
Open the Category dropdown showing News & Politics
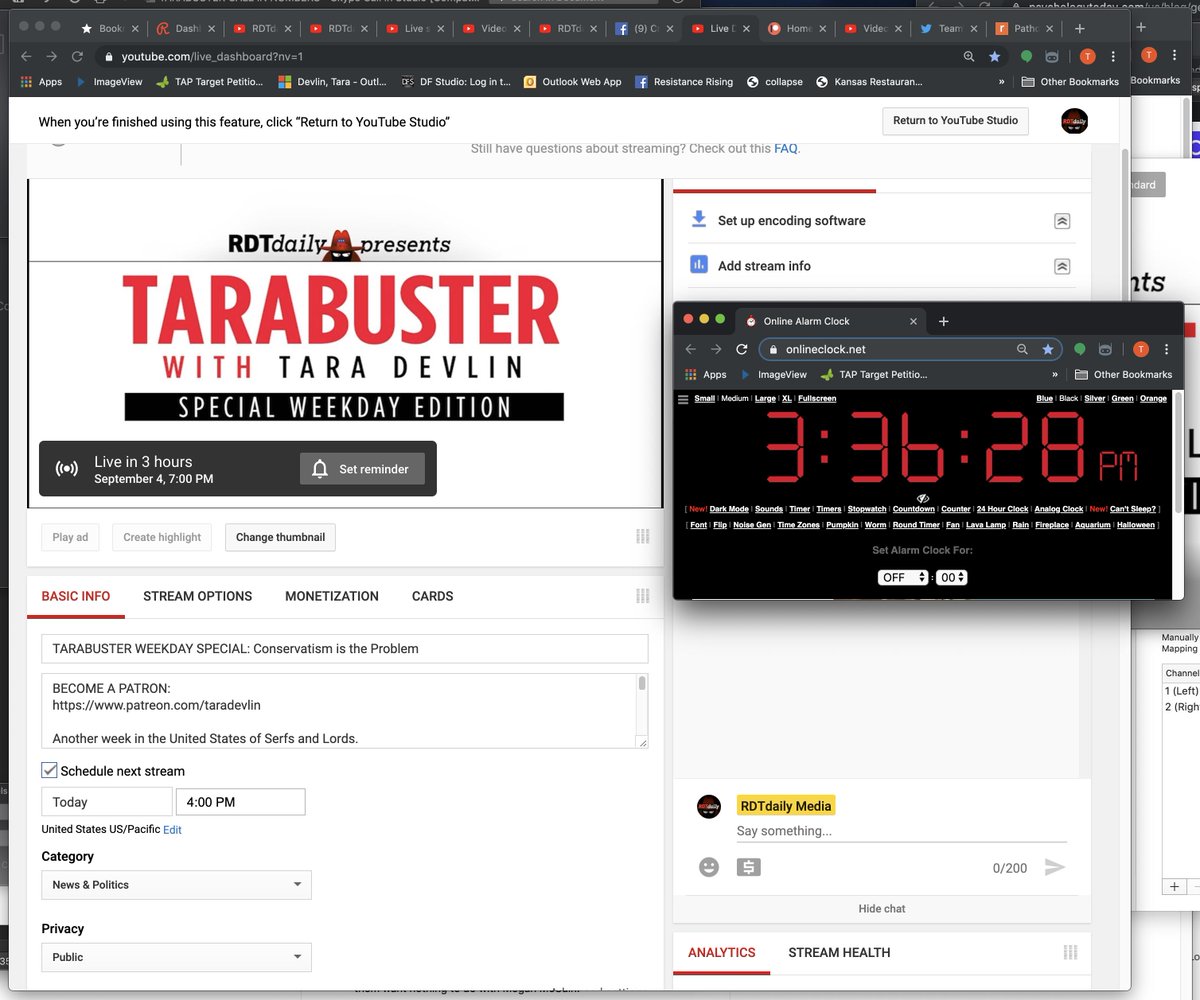[176, 885]
